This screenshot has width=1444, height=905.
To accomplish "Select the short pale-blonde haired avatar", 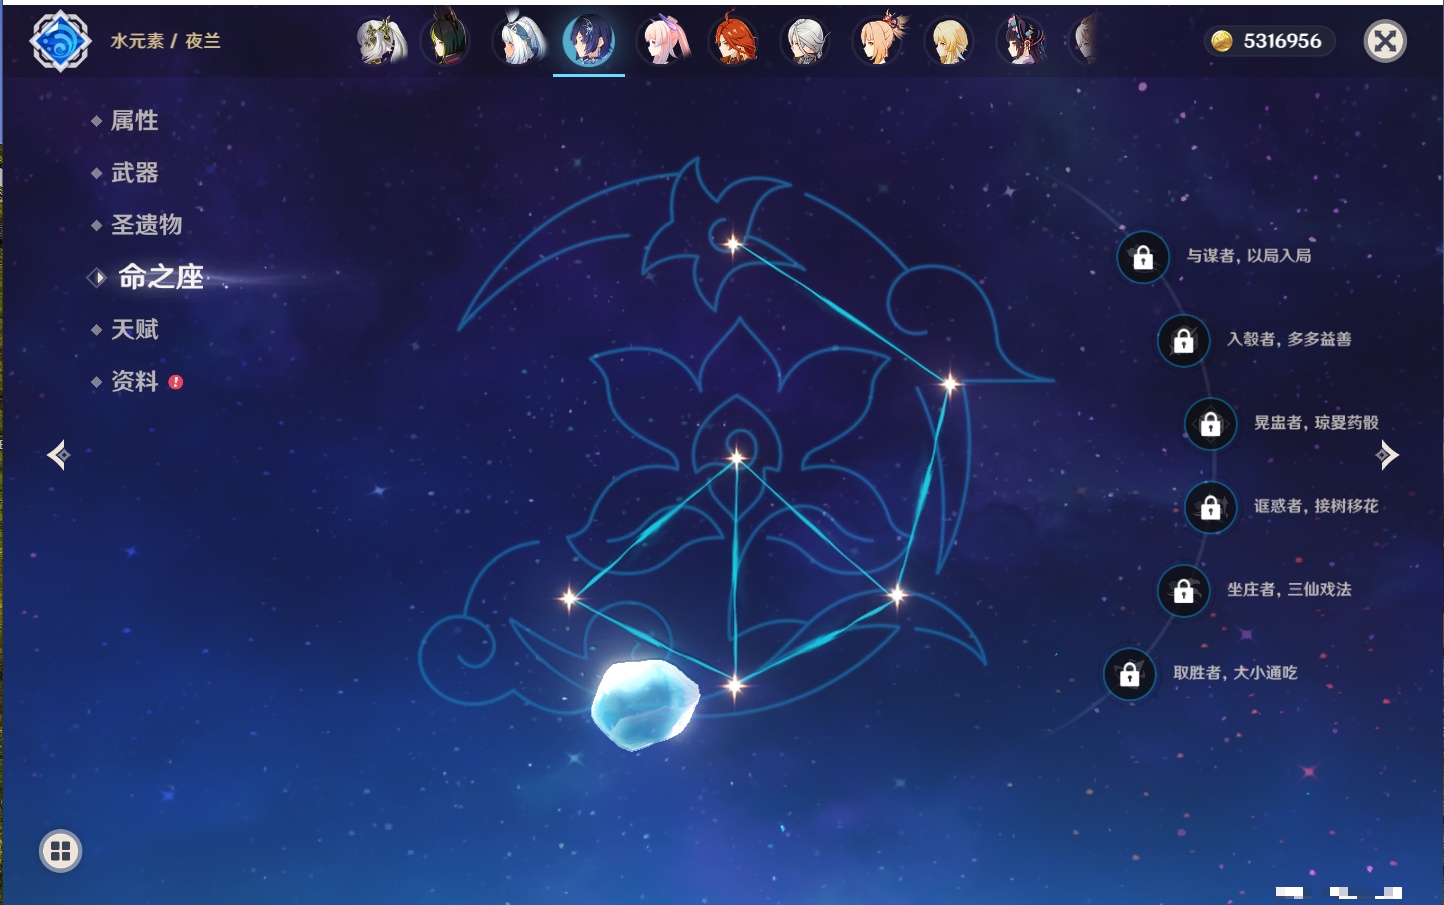I will click(949, 41).
